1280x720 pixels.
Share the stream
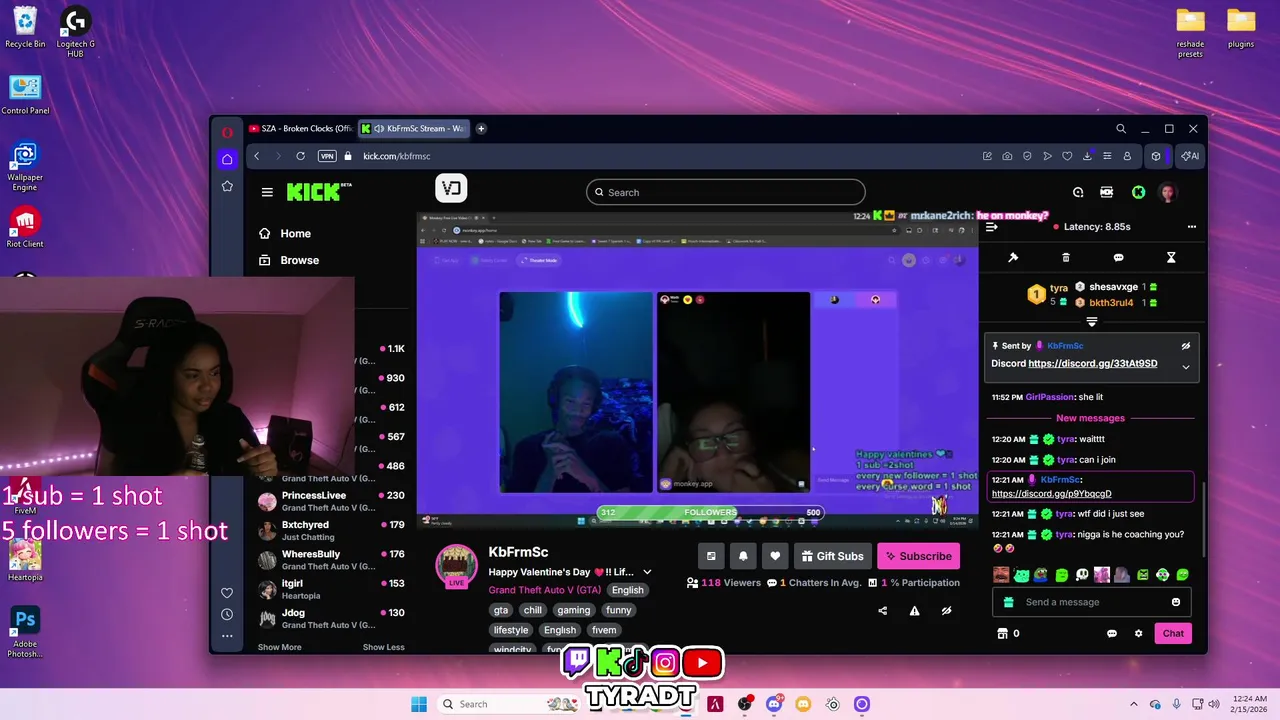tap(882, 611)
